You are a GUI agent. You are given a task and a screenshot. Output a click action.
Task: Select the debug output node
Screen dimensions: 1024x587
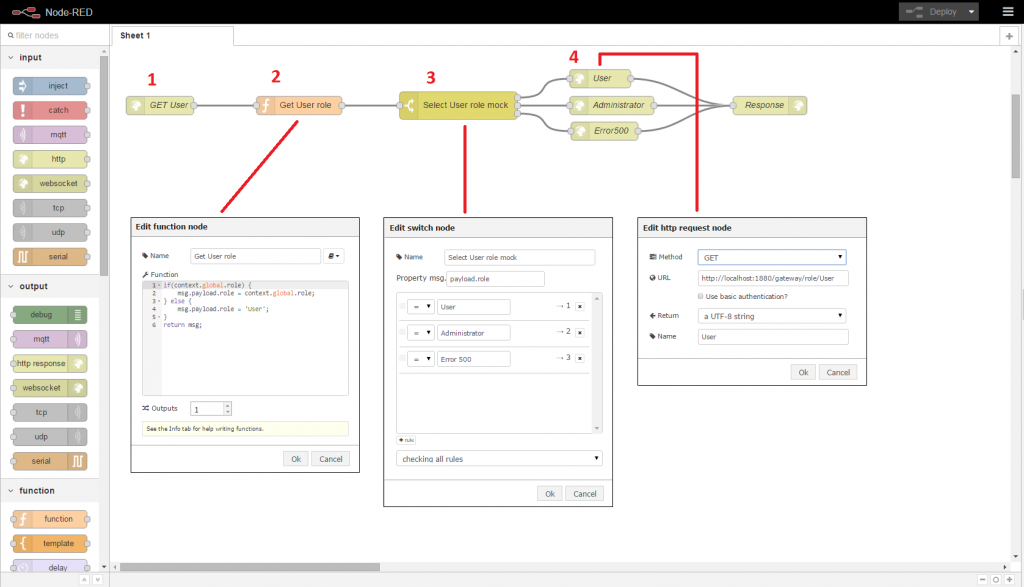50,315
